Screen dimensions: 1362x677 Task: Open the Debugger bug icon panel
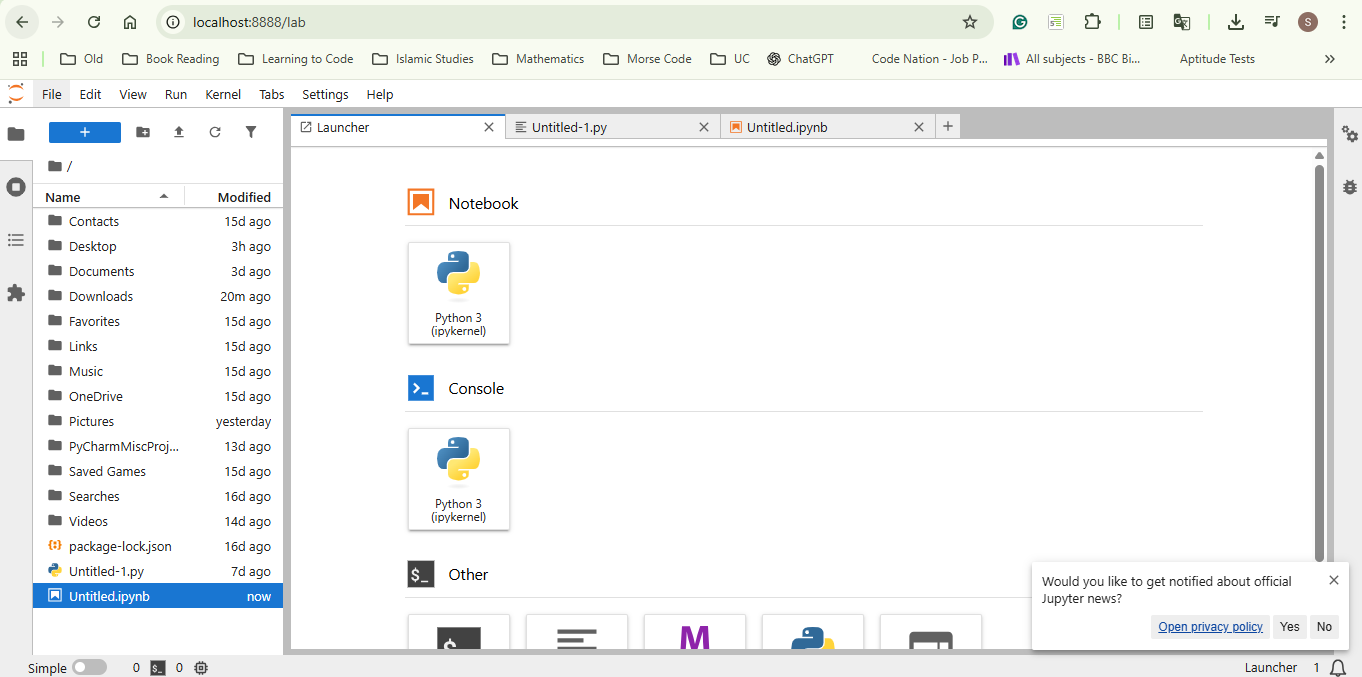1350,186
